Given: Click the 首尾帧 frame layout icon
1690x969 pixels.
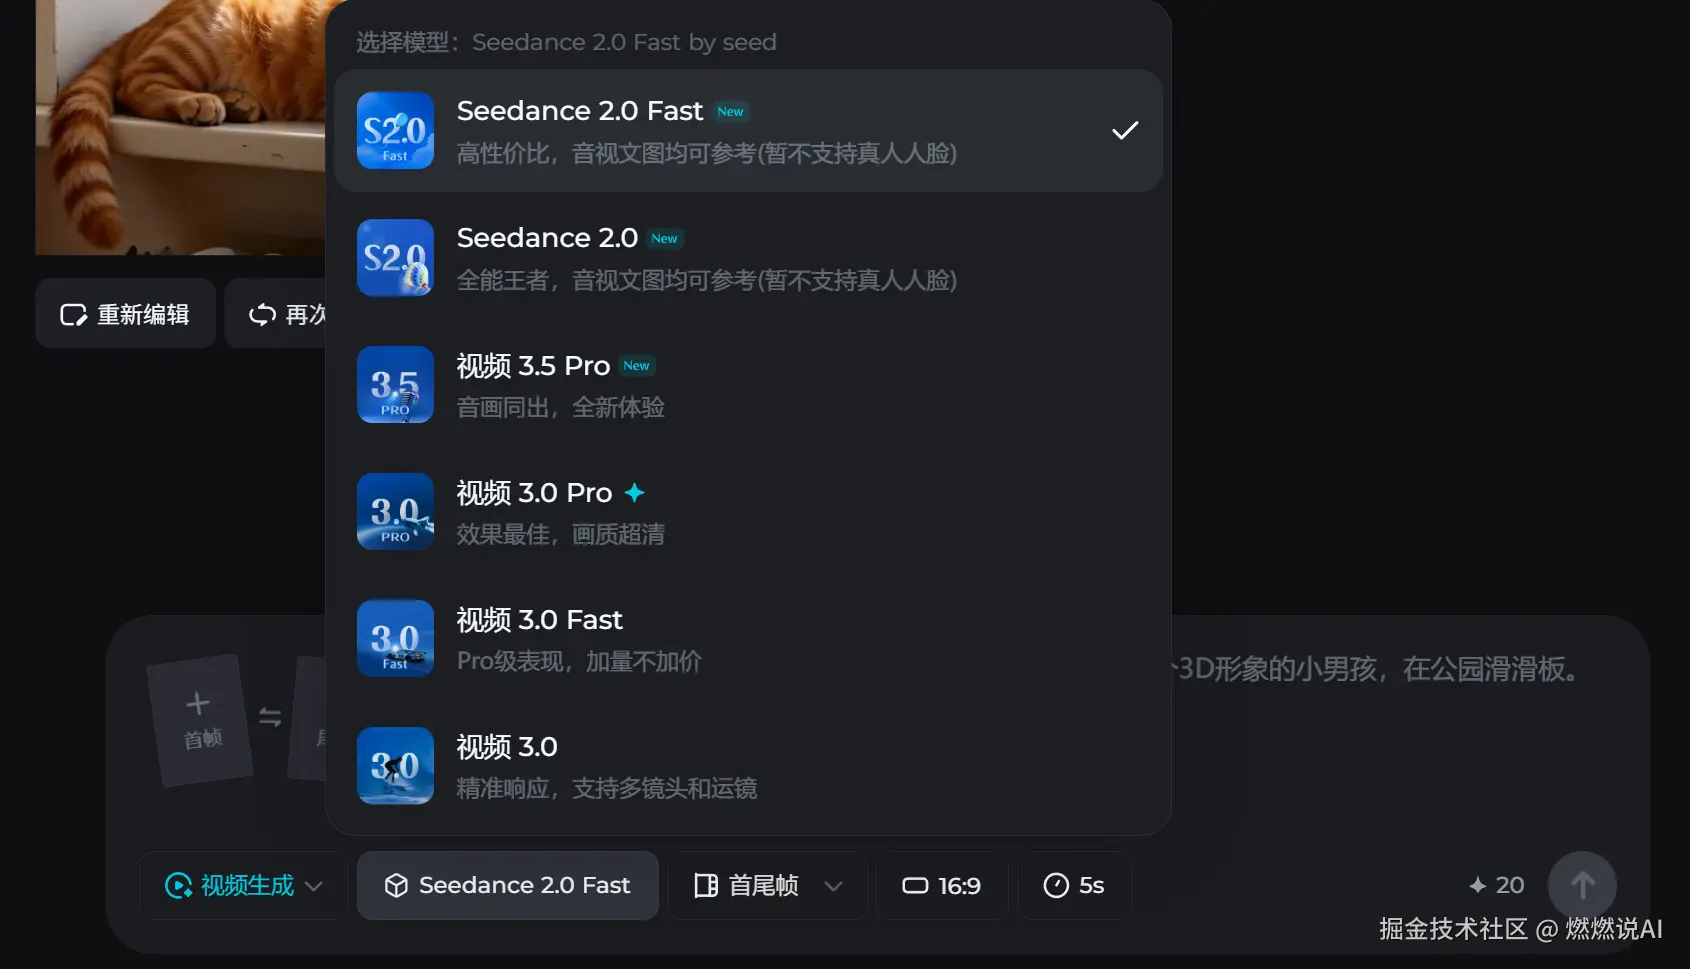Looking at the screenshot, I should tap(706, 885).
